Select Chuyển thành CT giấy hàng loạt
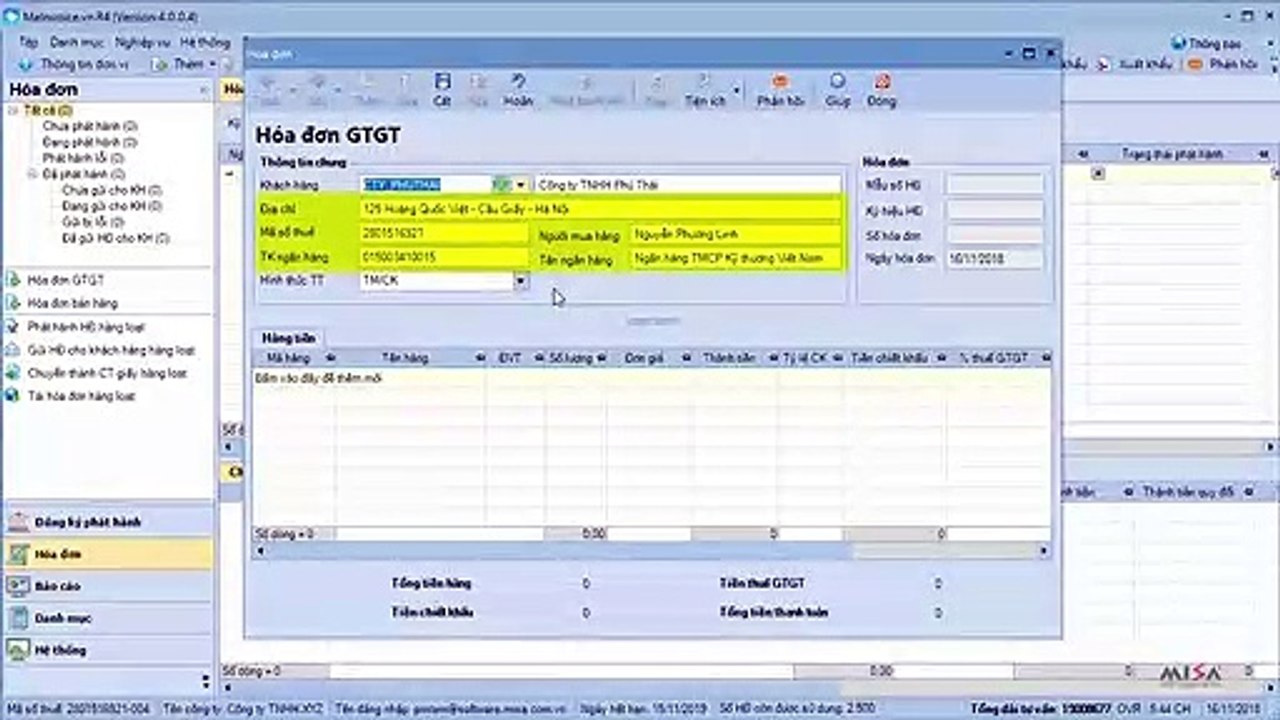This screenshot has width=1280, height=720. coord(107,373)
